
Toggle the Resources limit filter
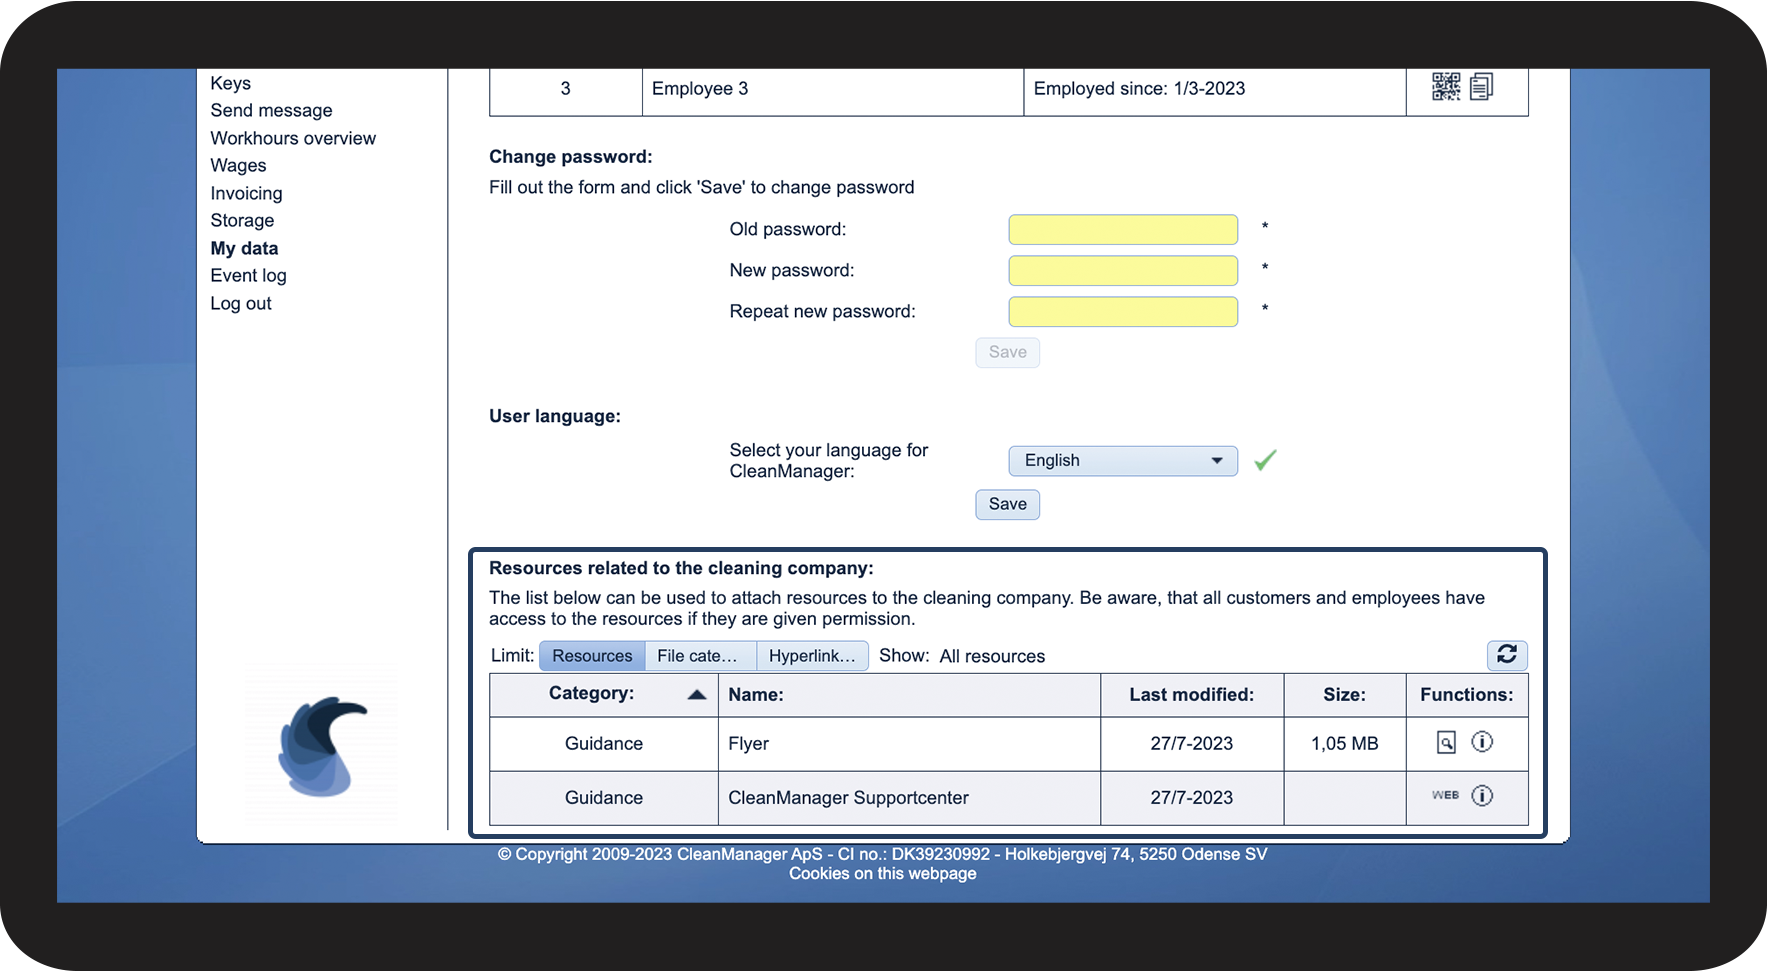[592, 656]
